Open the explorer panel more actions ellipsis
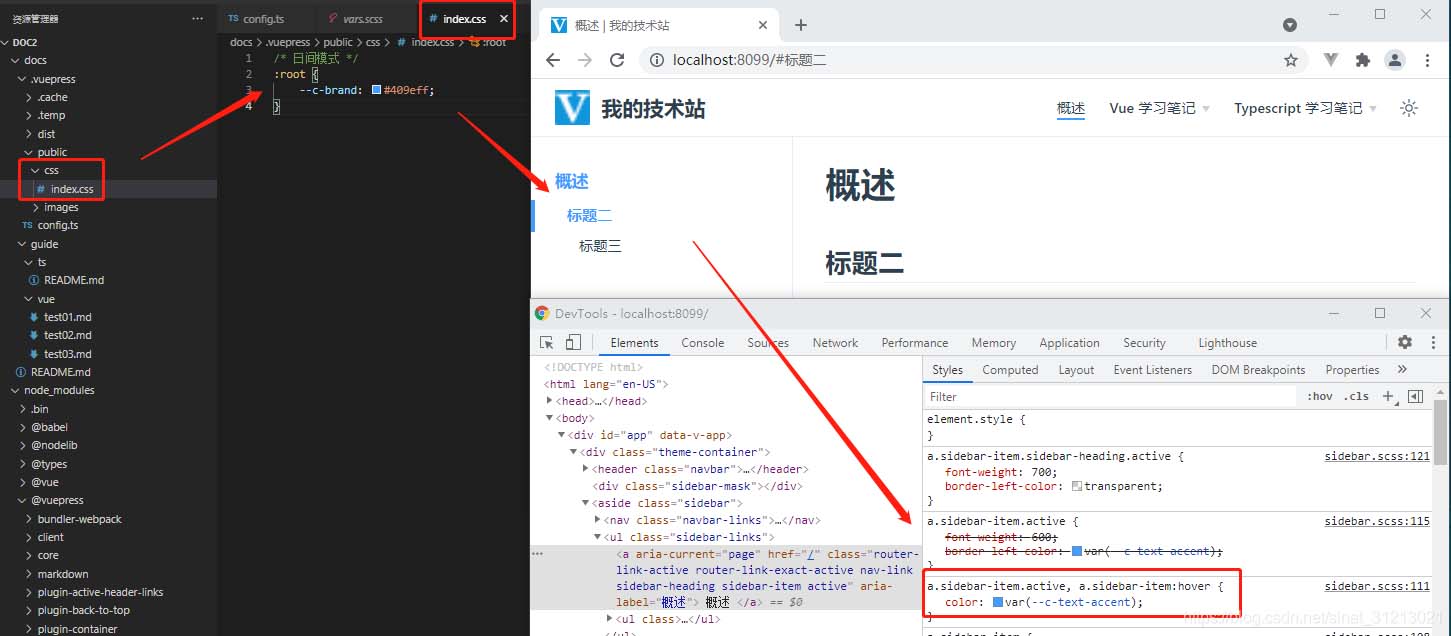The width and height of the screenshot is (1451, 636). pos(197,19)
